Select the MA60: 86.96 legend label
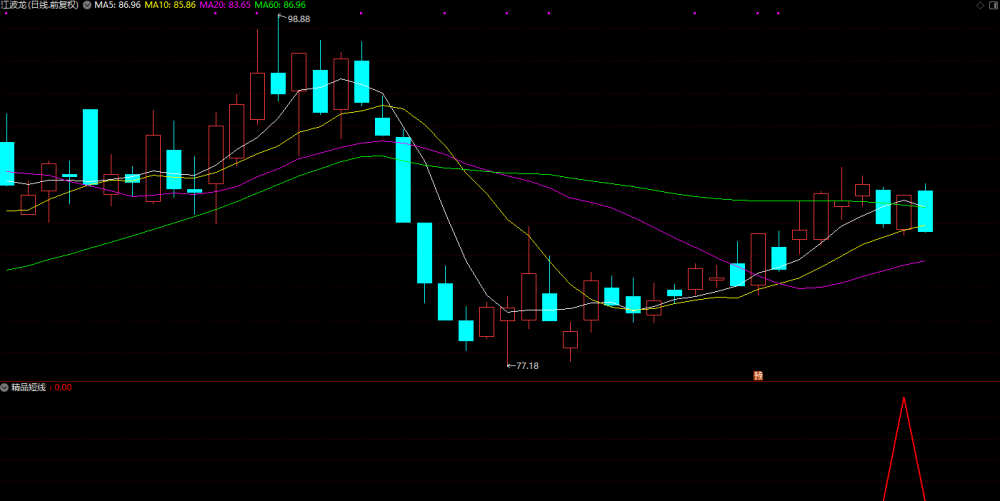1000x501 pixels. click(x=280, y=5)
